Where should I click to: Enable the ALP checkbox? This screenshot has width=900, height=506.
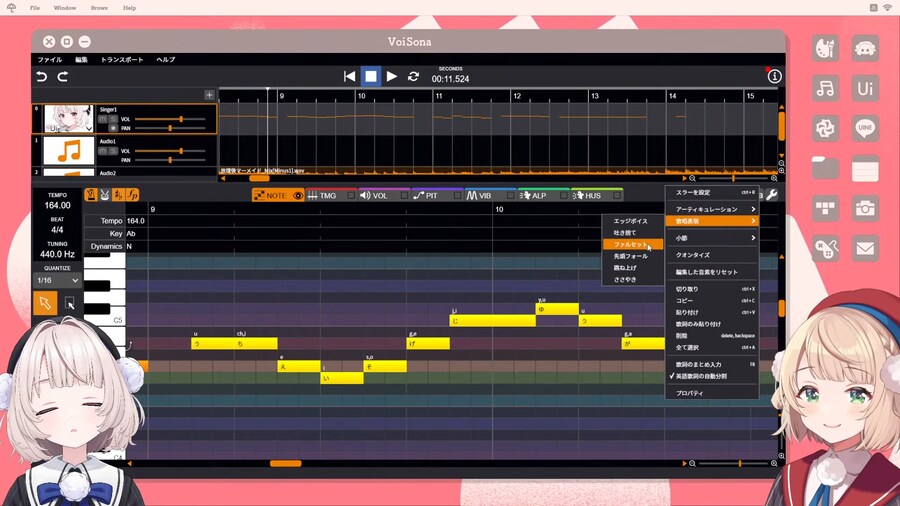[x=563, y=196]
